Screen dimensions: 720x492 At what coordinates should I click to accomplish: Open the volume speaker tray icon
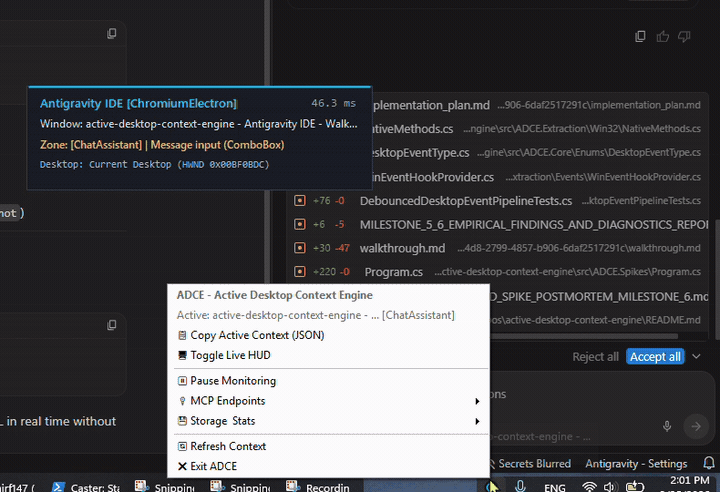(610, 486)
